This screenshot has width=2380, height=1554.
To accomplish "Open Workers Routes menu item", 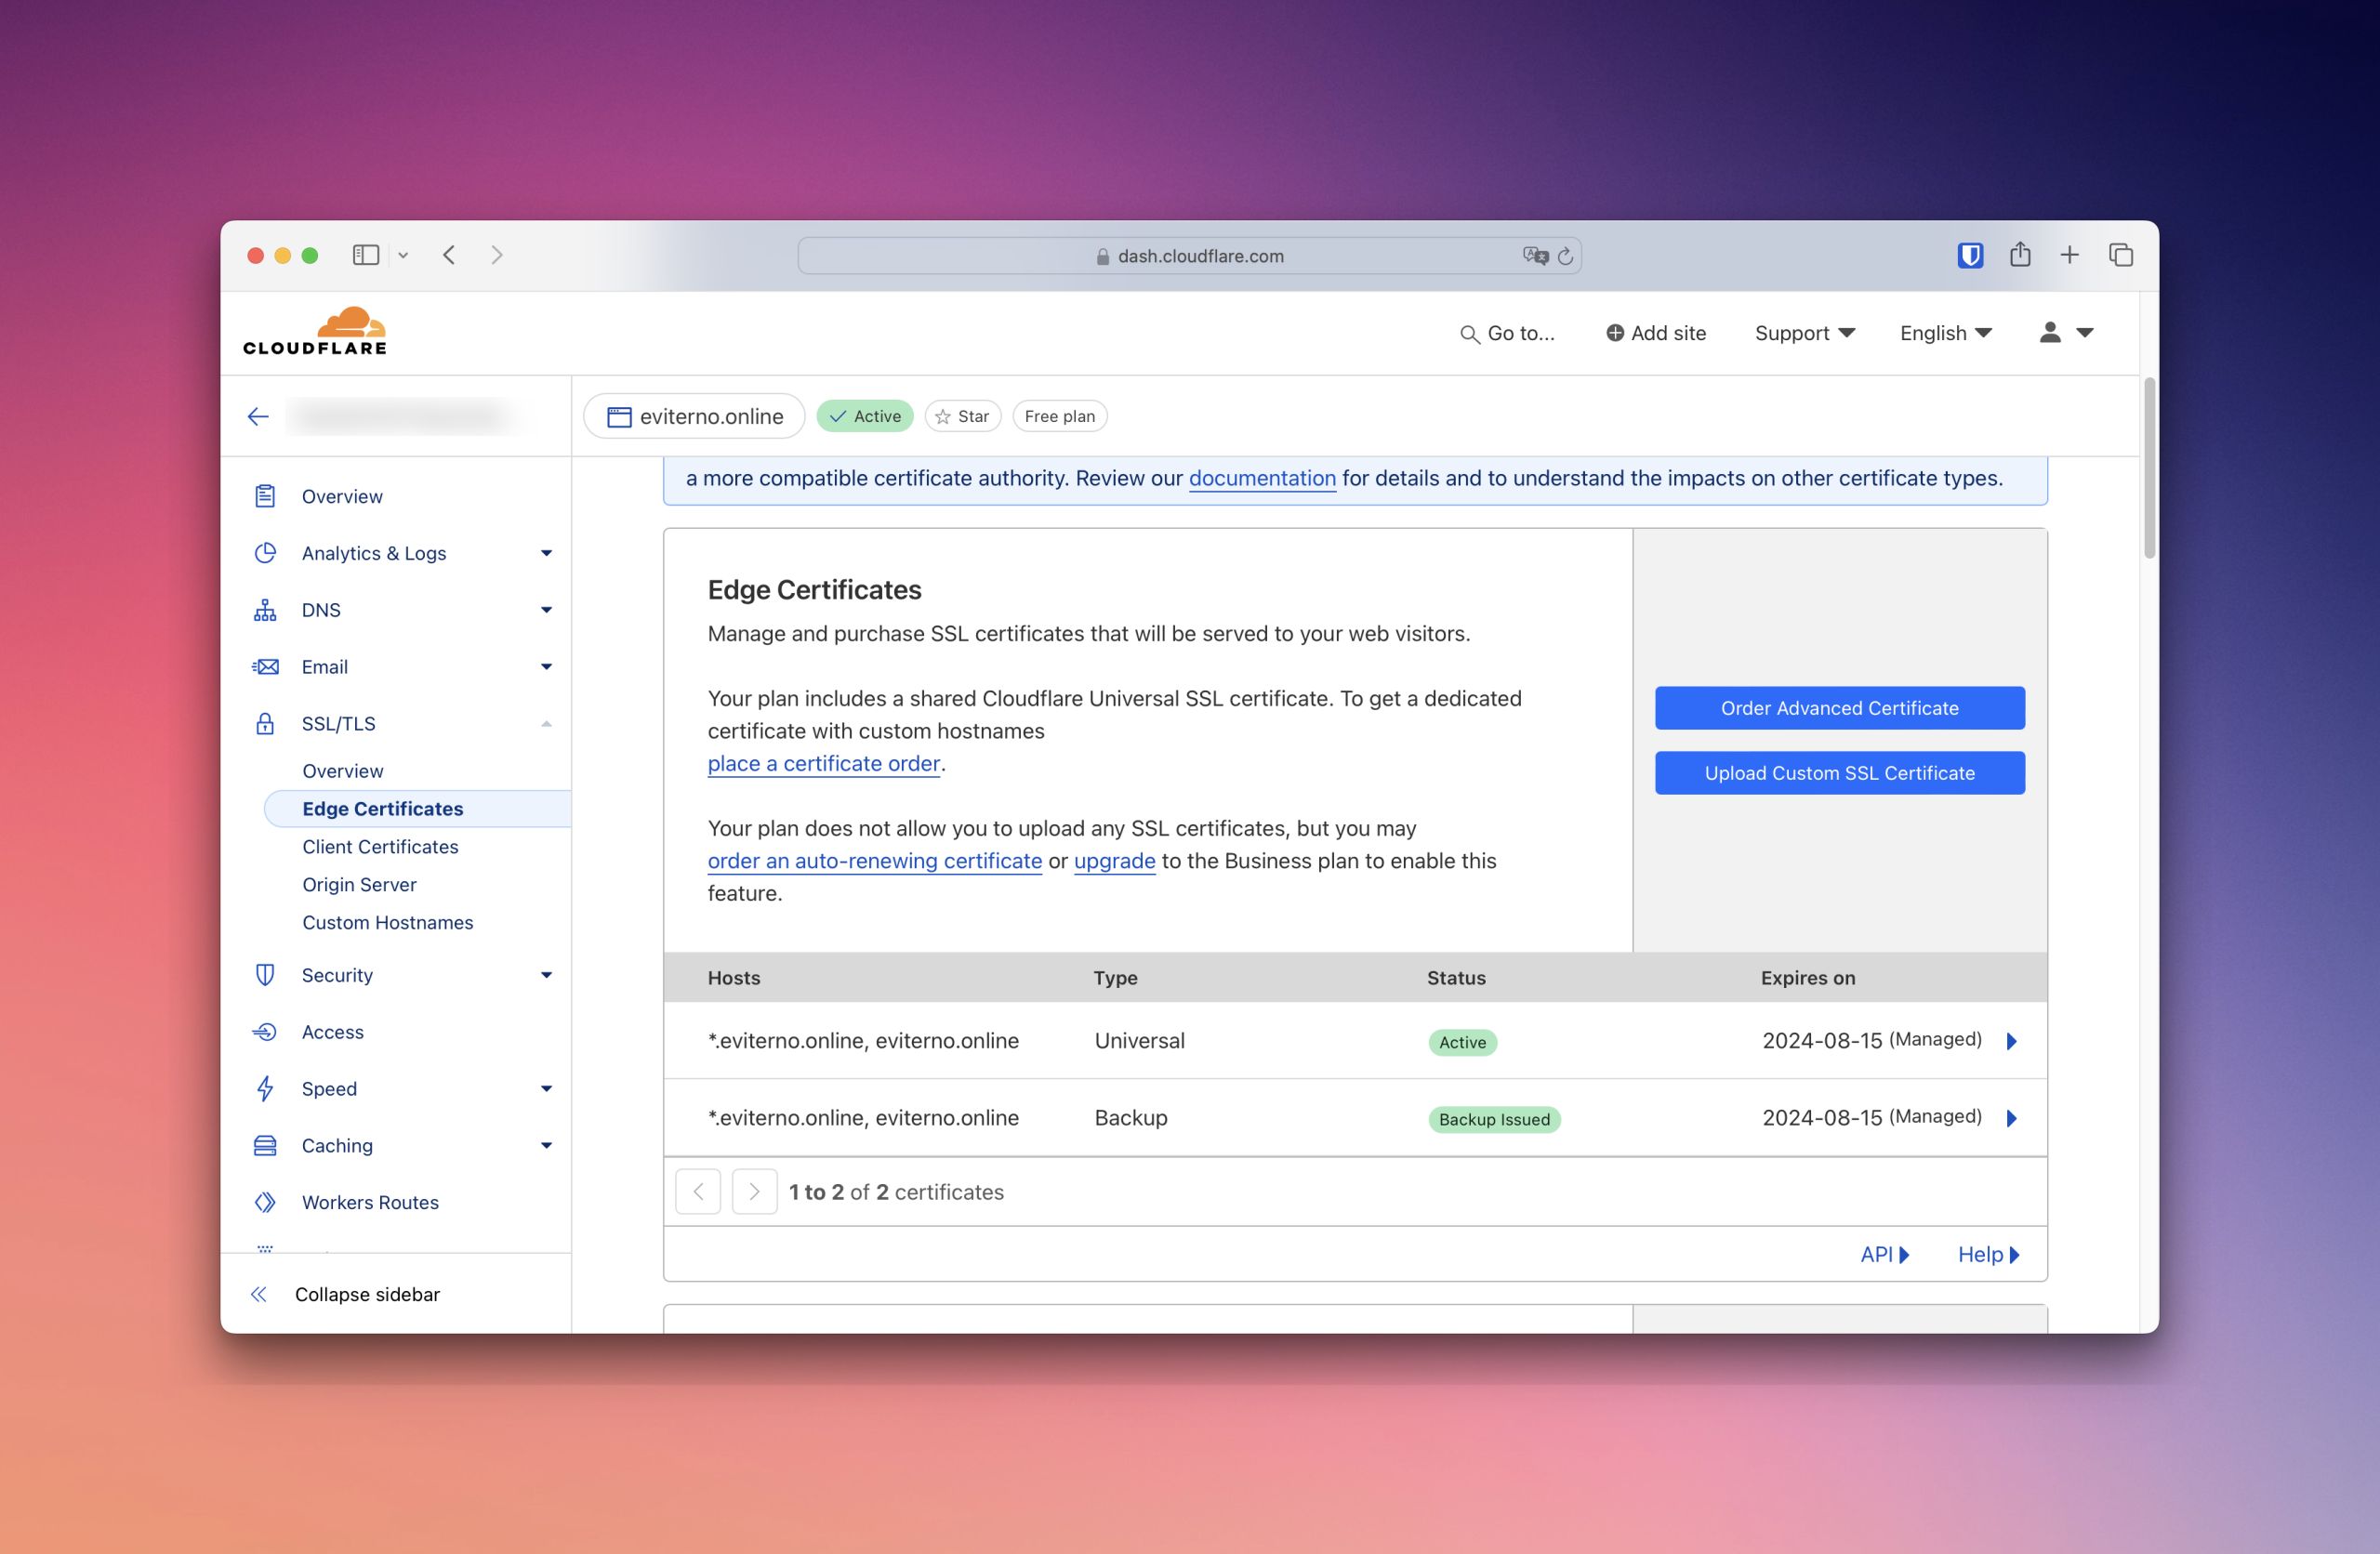I will [x=370, y=1202].
